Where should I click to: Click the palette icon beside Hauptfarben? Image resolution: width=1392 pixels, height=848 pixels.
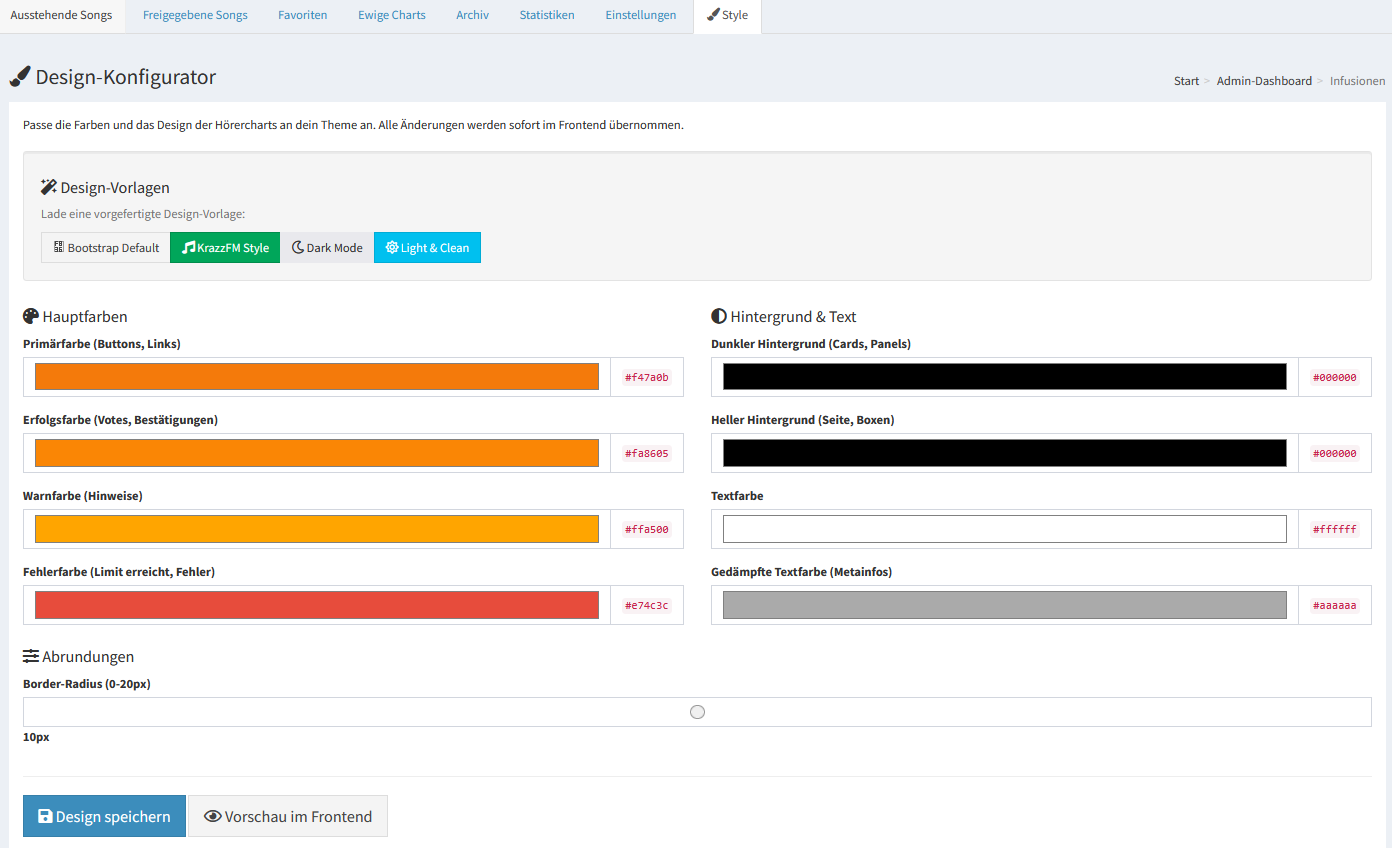point(31,316)
